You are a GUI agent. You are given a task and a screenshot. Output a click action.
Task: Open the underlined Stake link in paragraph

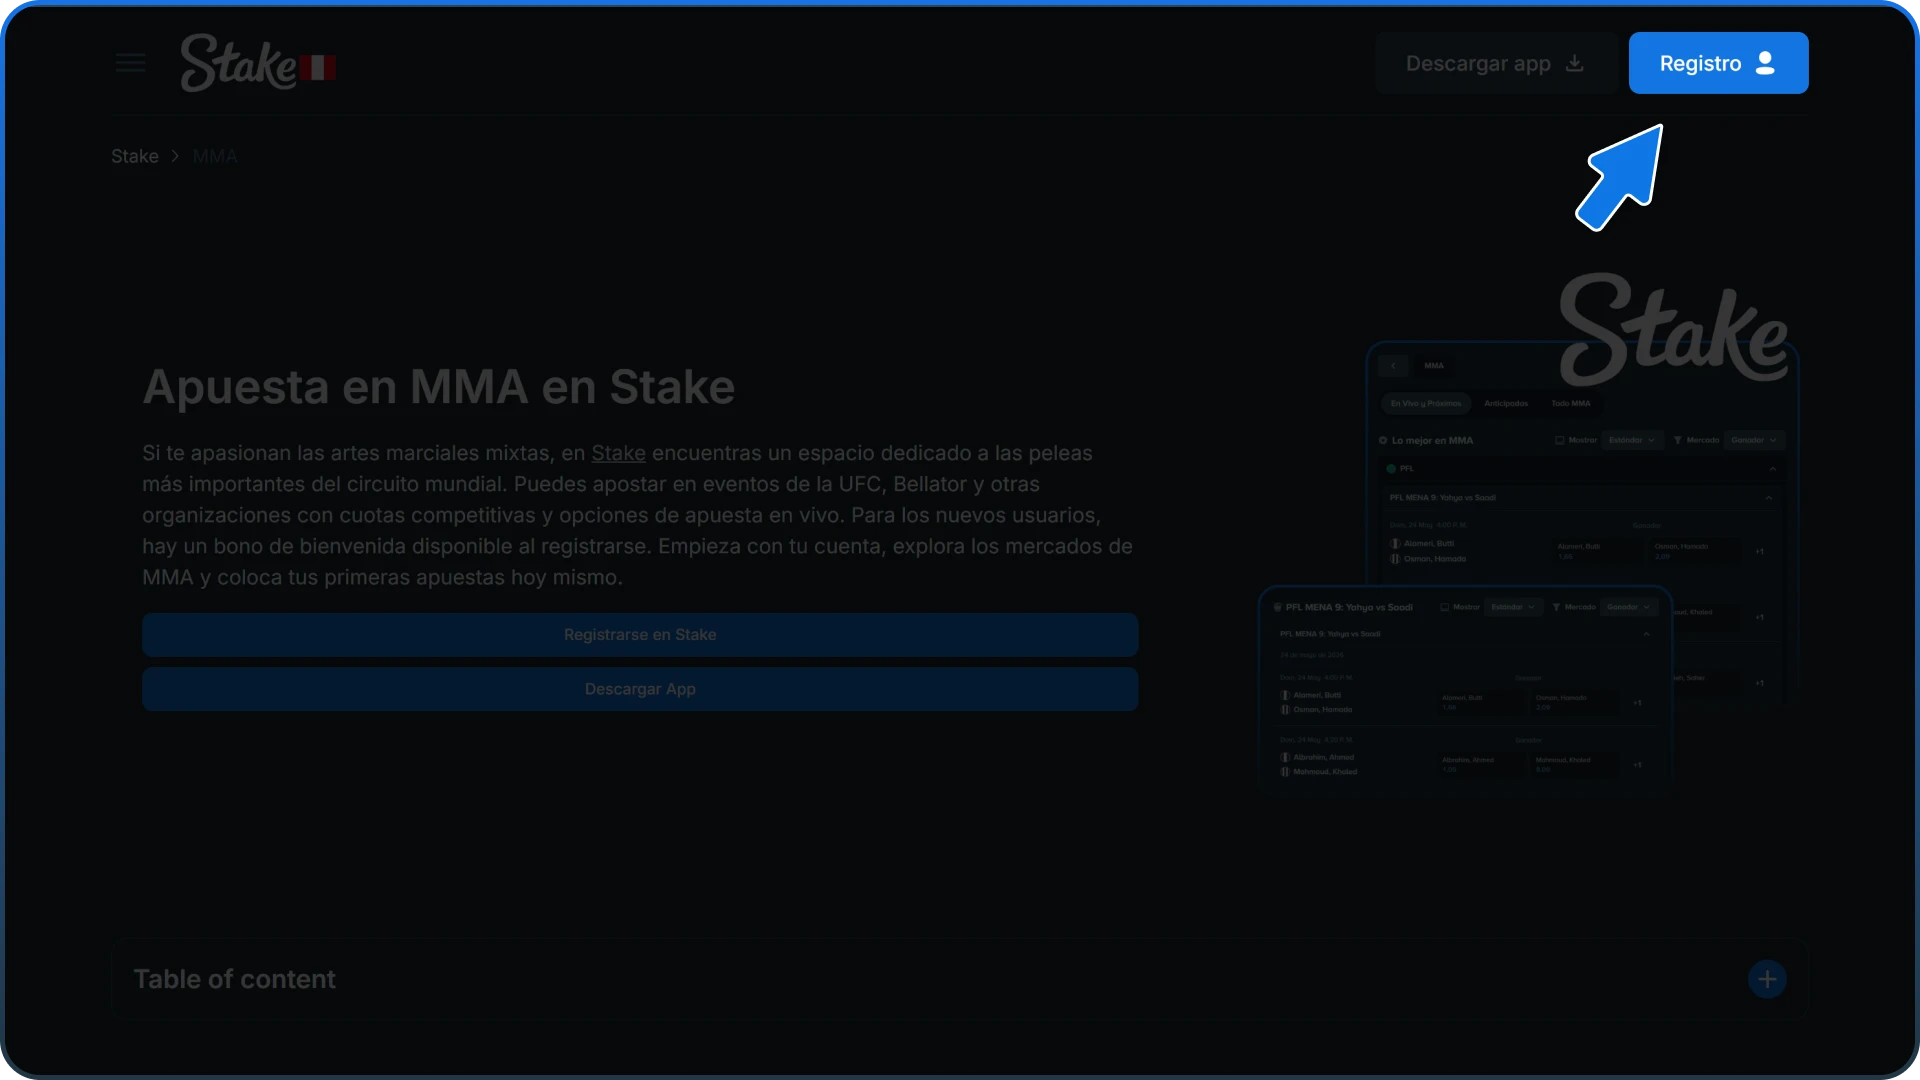[x=618, y=453]
